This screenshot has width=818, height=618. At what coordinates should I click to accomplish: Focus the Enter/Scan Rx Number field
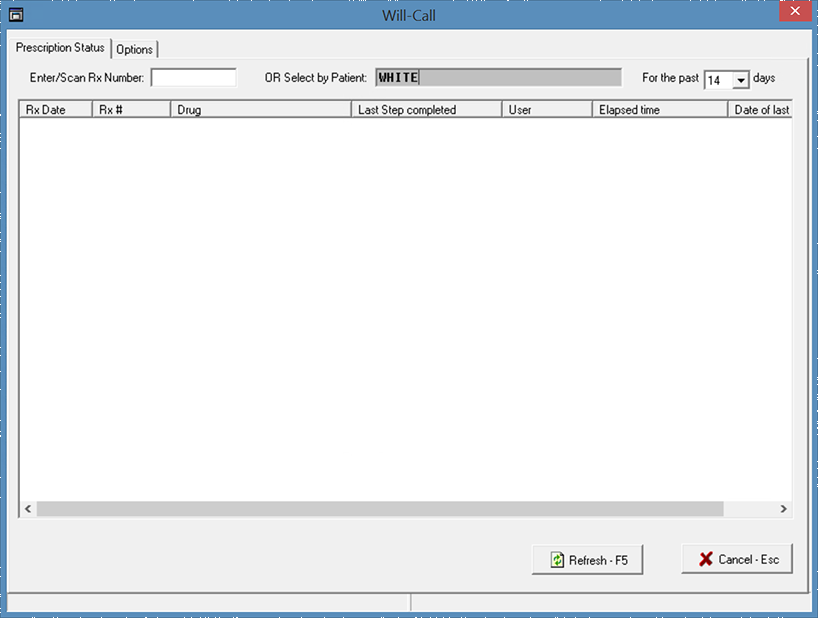193,78
